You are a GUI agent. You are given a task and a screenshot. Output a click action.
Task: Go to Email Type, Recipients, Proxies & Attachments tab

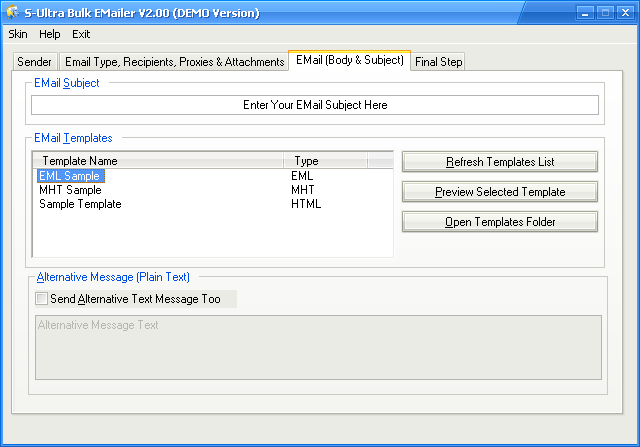coord(174,62)
